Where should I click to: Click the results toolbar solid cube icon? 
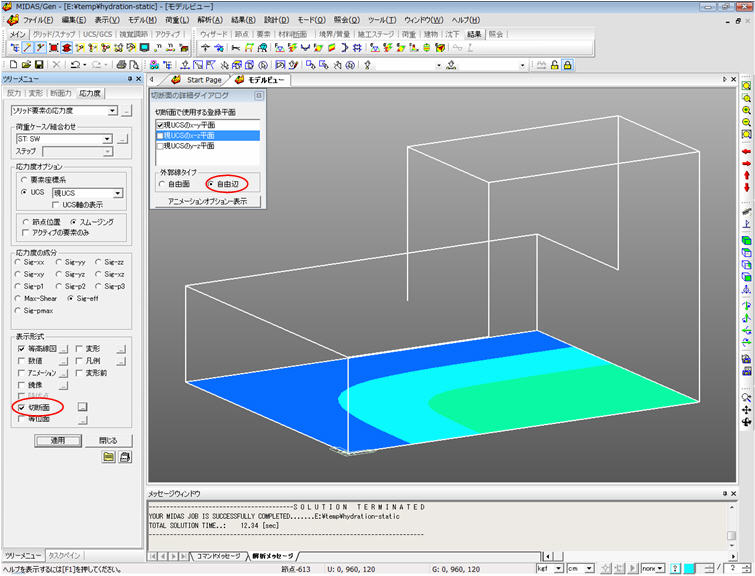coord(440,48)
